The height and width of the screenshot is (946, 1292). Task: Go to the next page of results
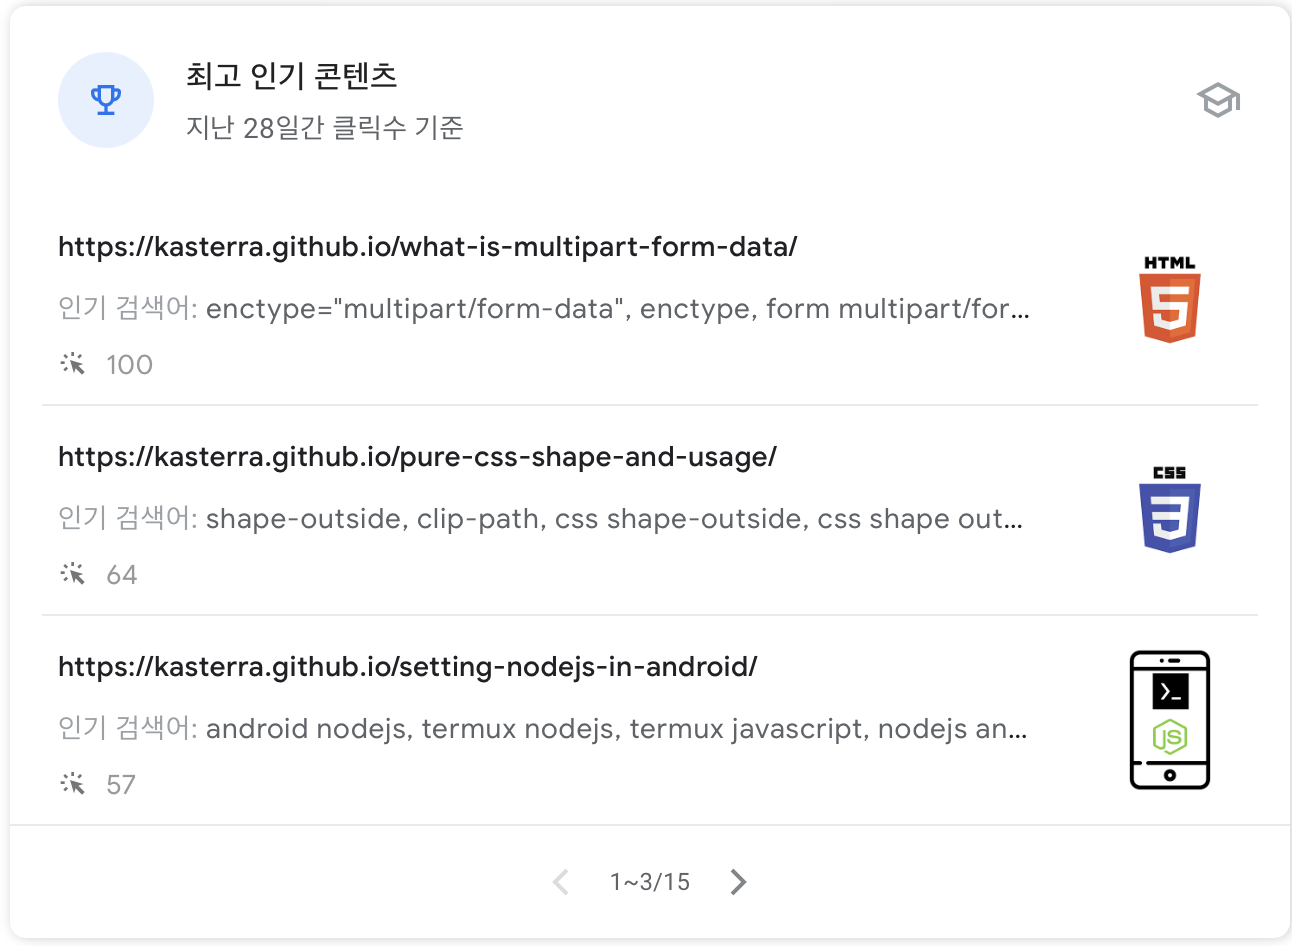click(x=738, y=882)
